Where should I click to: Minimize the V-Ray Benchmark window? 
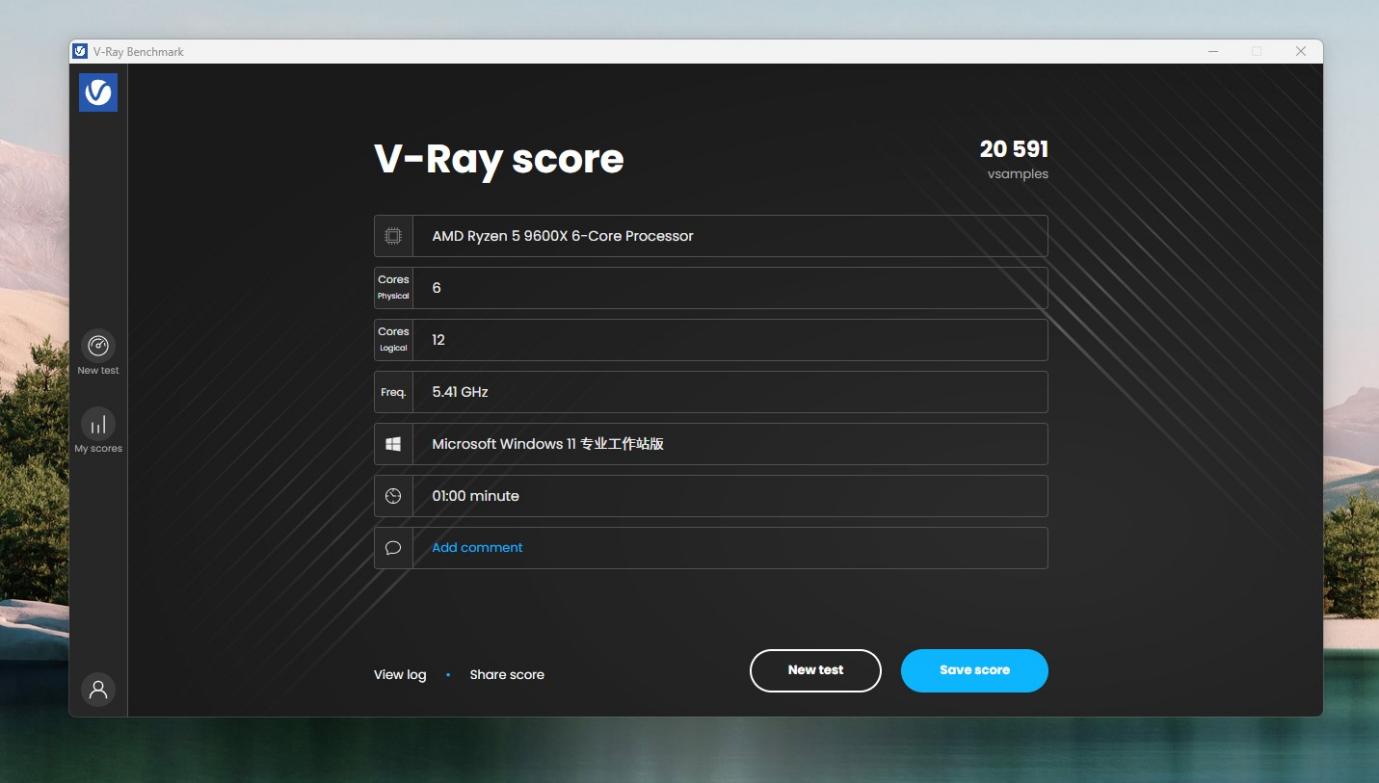pos(1213,51)
